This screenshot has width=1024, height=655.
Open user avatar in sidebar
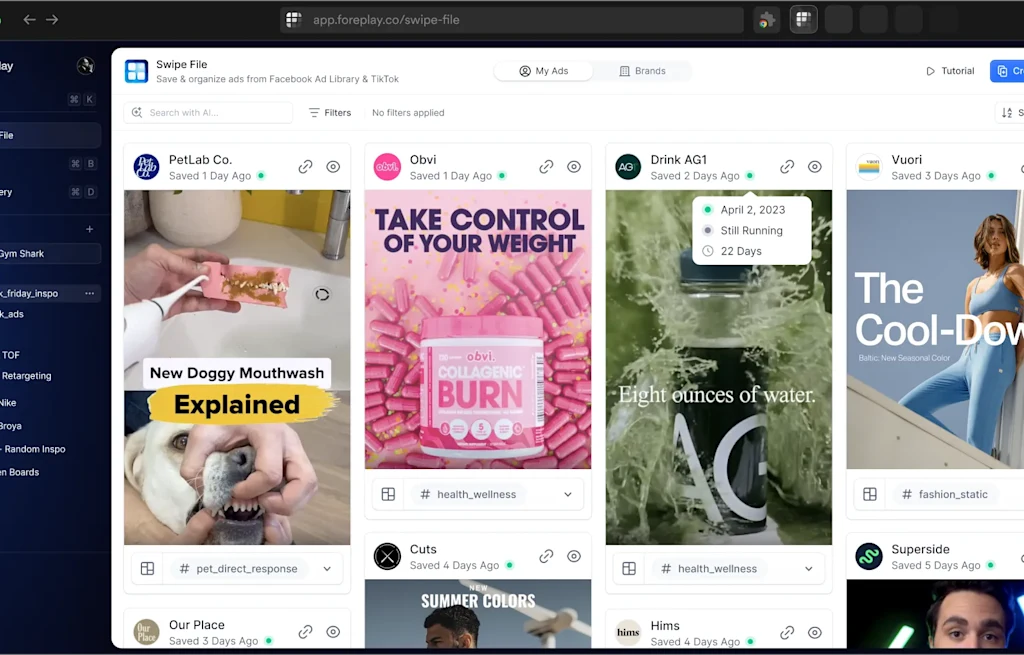[86, 66]
